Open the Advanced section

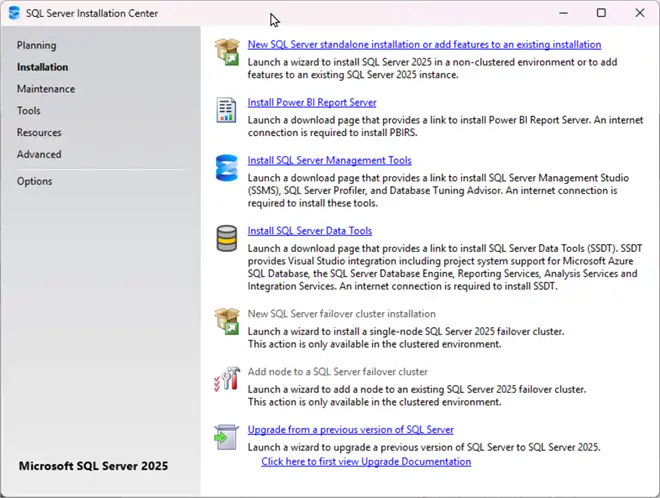pyautogui.click(x=39, y=154)
